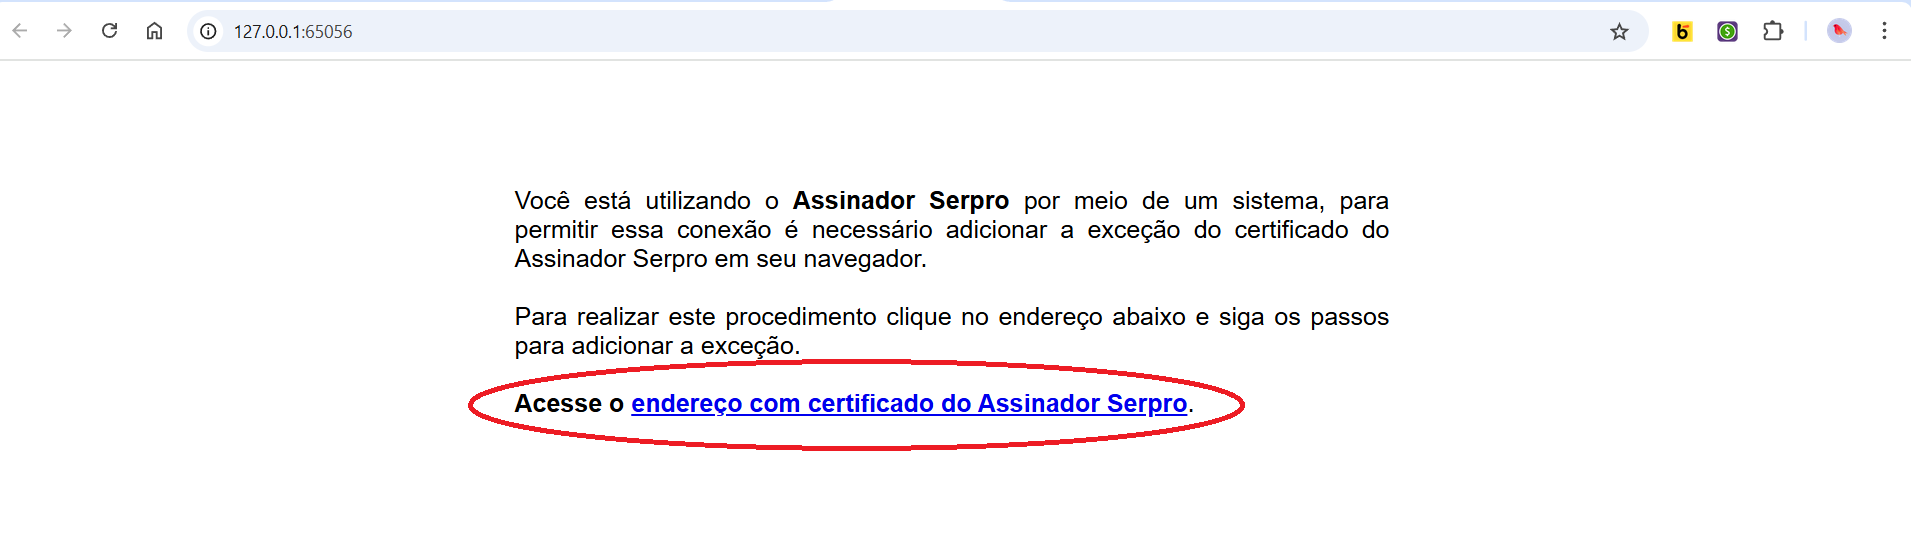Click the words 'para adicionar a exceção.'
This screenshot has height=553, width=1911.
(x=658, y=346)
